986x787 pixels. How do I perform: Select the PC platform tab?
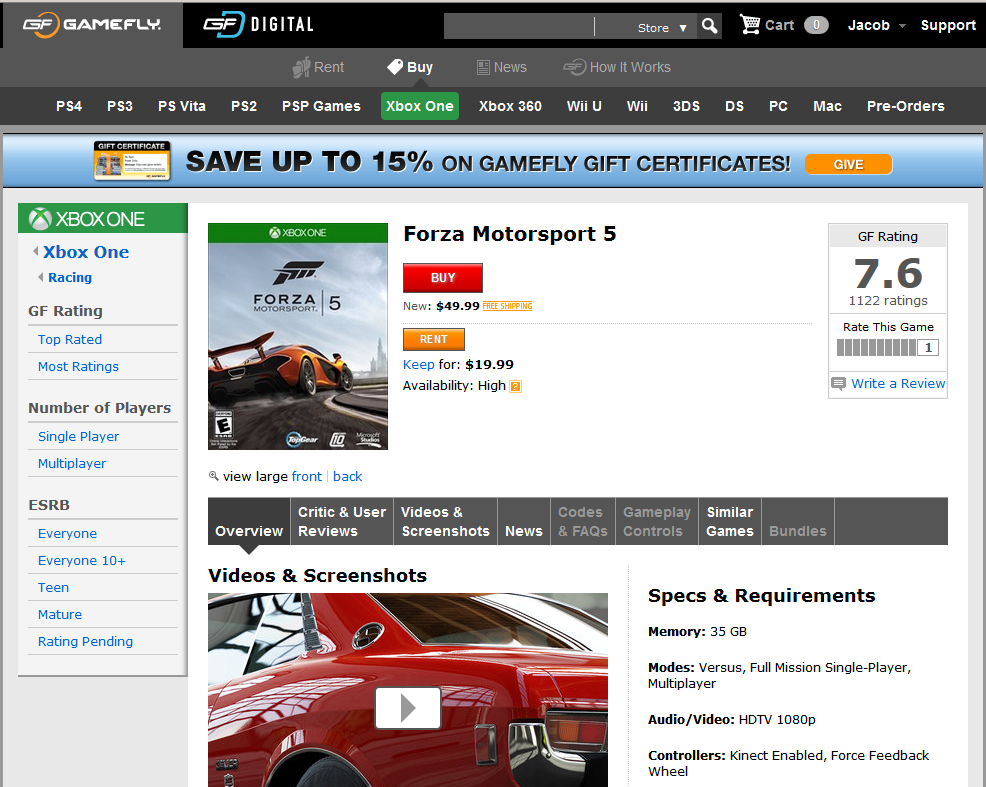click(778, 106)
